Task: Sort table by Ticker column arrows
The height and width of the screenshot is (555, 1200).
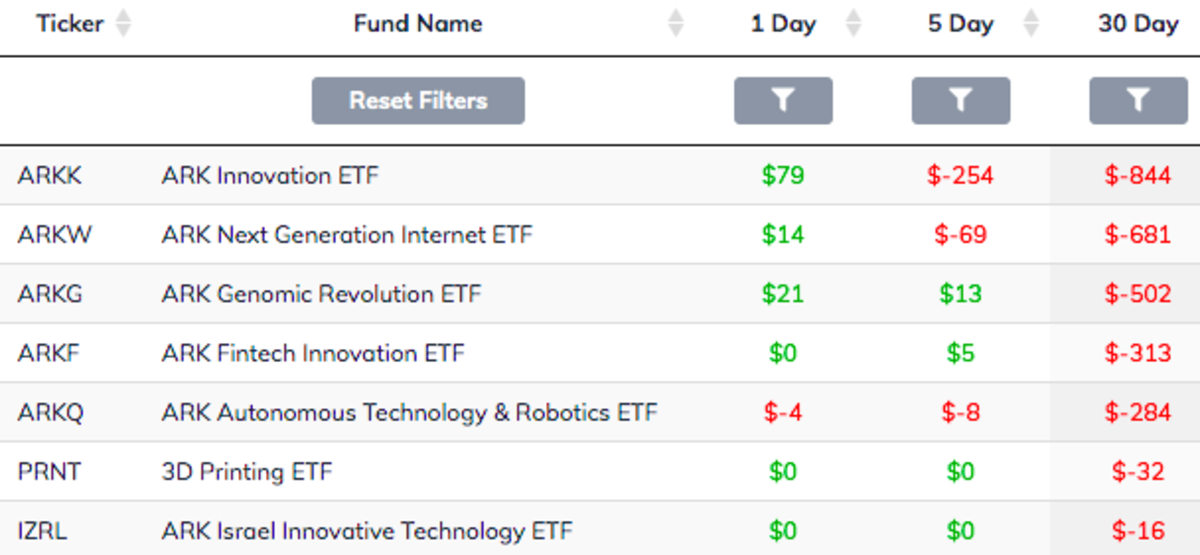Action: point(123,24)
